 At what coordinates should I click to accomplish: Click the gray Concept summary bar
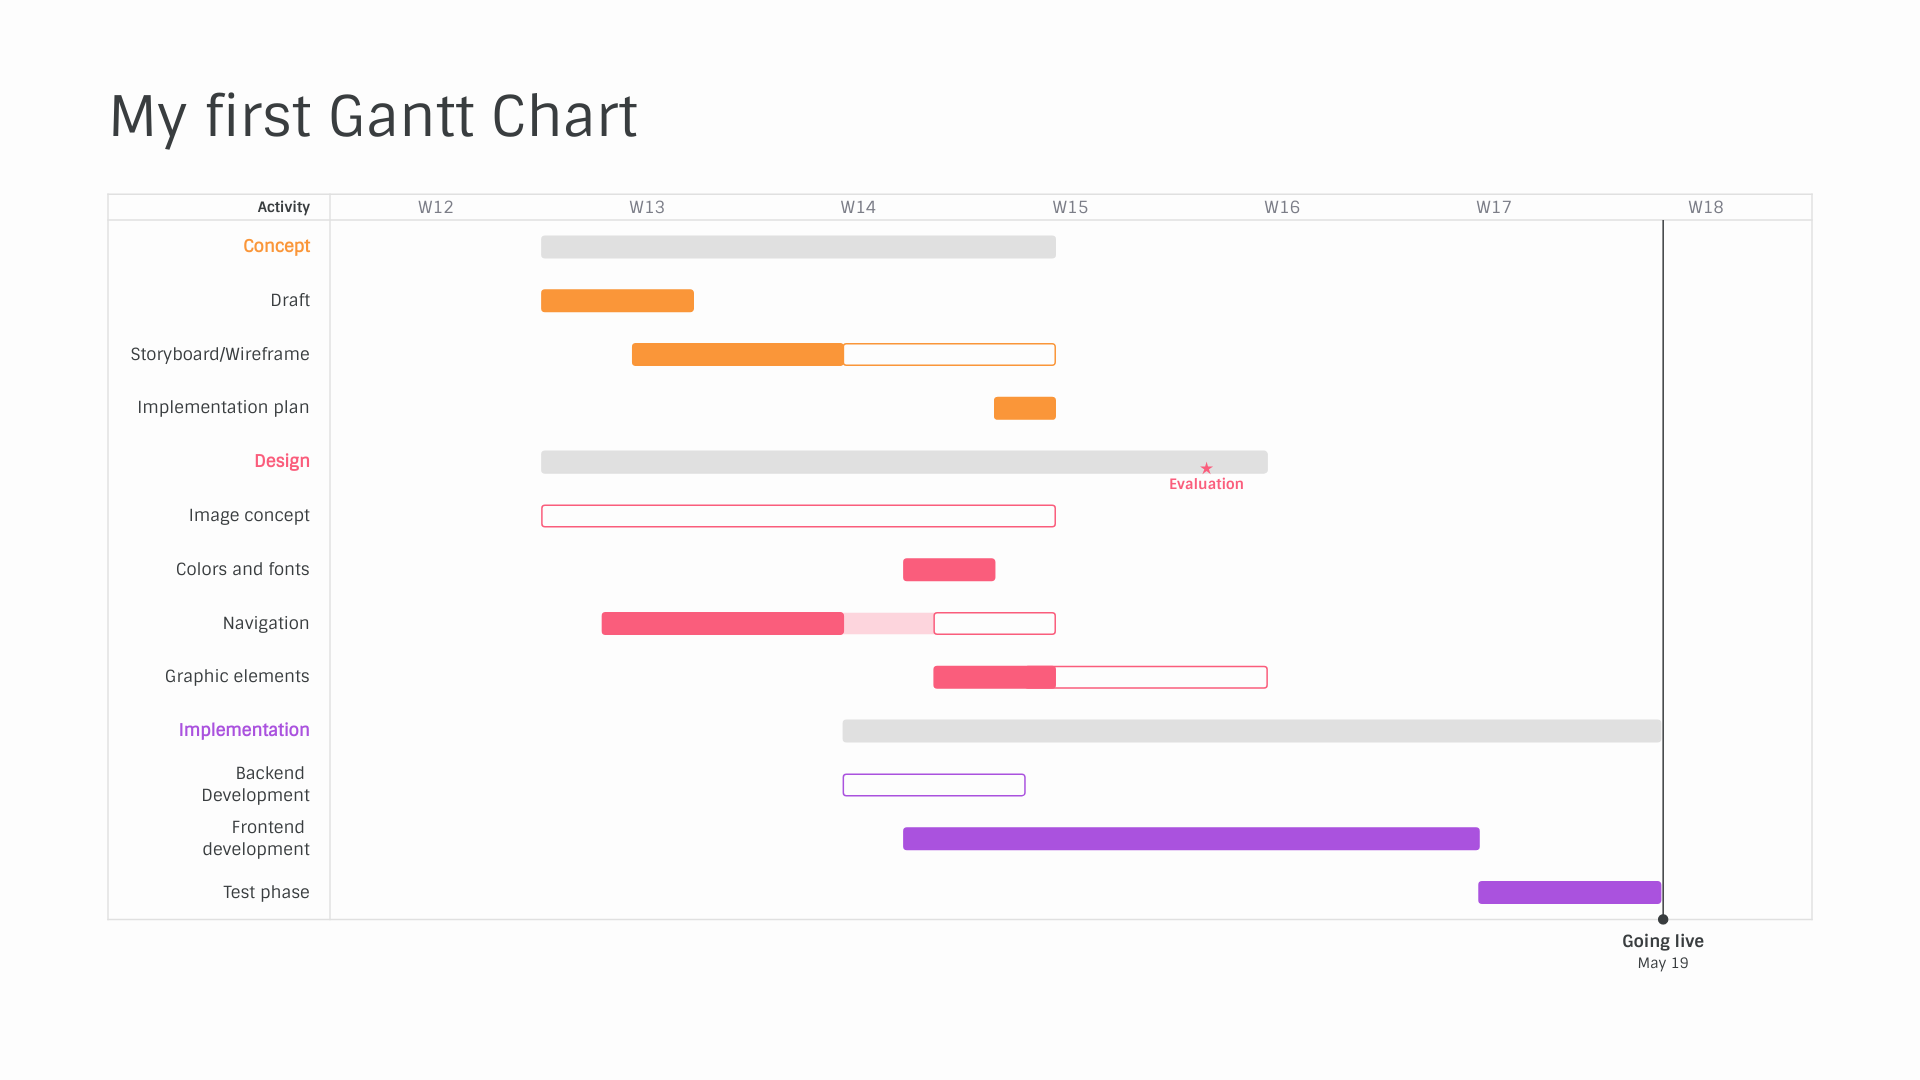(x=798, y=247)
